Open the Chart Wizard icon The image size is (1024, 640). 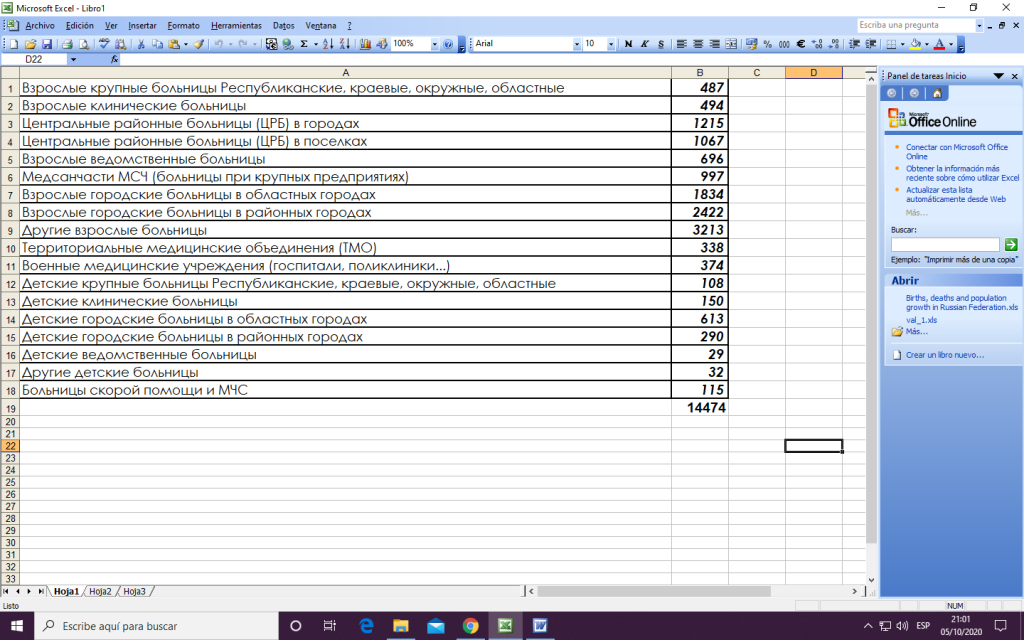point(364,44)
